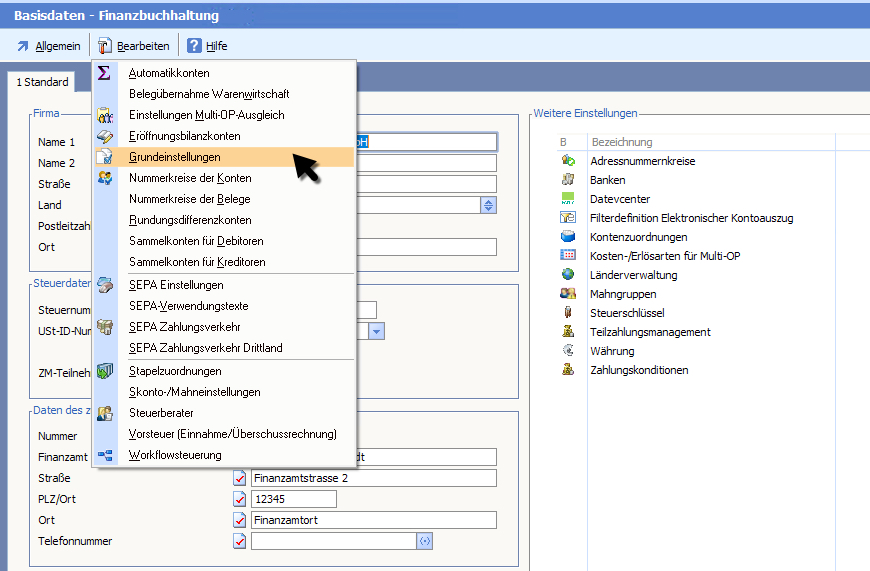
Task: Click into the Finanzamtort text field
Action: pyautogui.click(x=373, y=520)
